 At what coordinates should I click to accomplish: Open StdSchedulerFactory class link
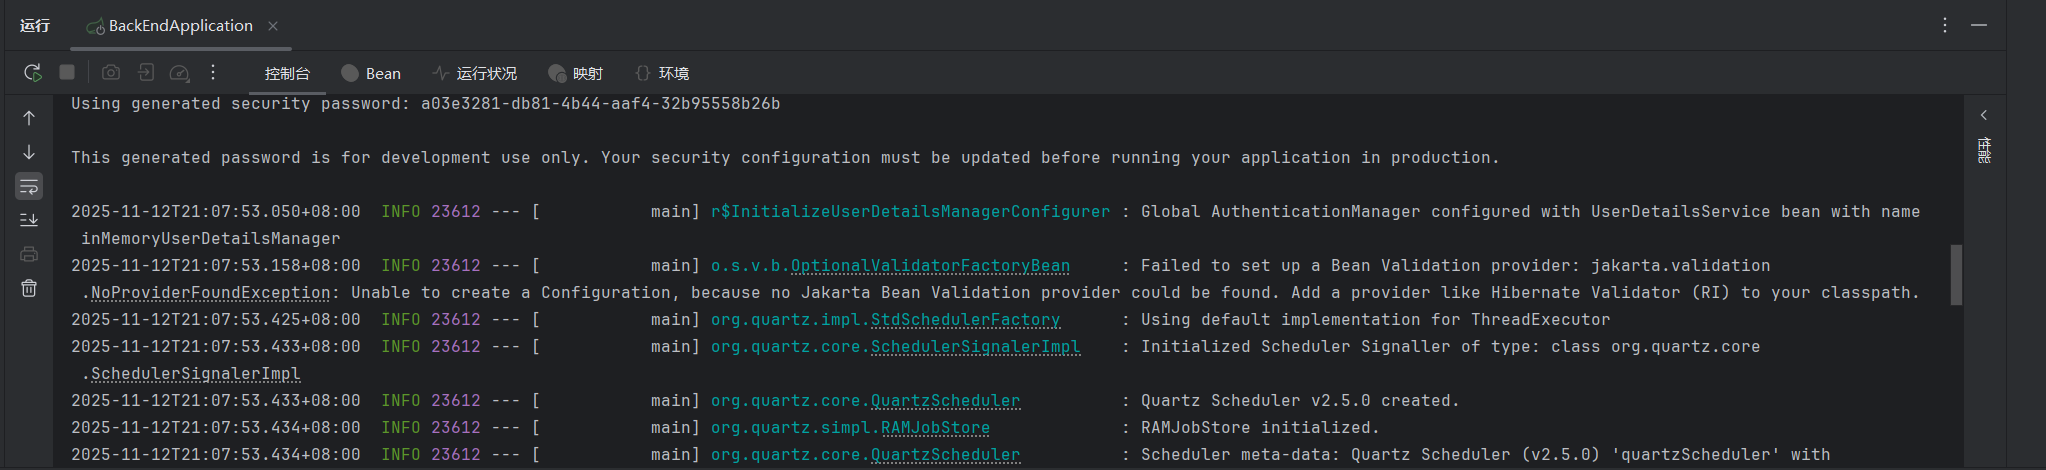pos(965,320)
